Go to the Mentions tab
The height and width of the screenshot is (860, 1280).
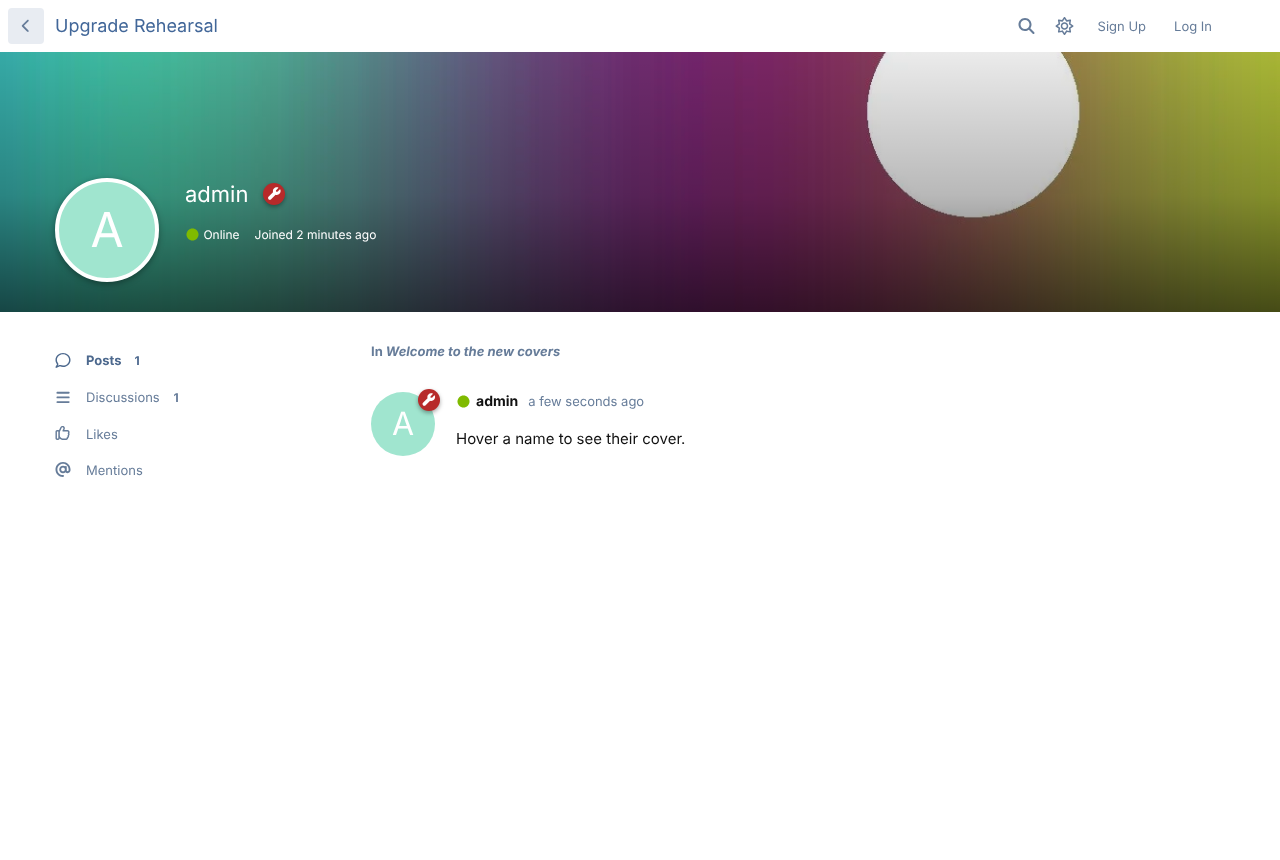[x=99, y=470]
